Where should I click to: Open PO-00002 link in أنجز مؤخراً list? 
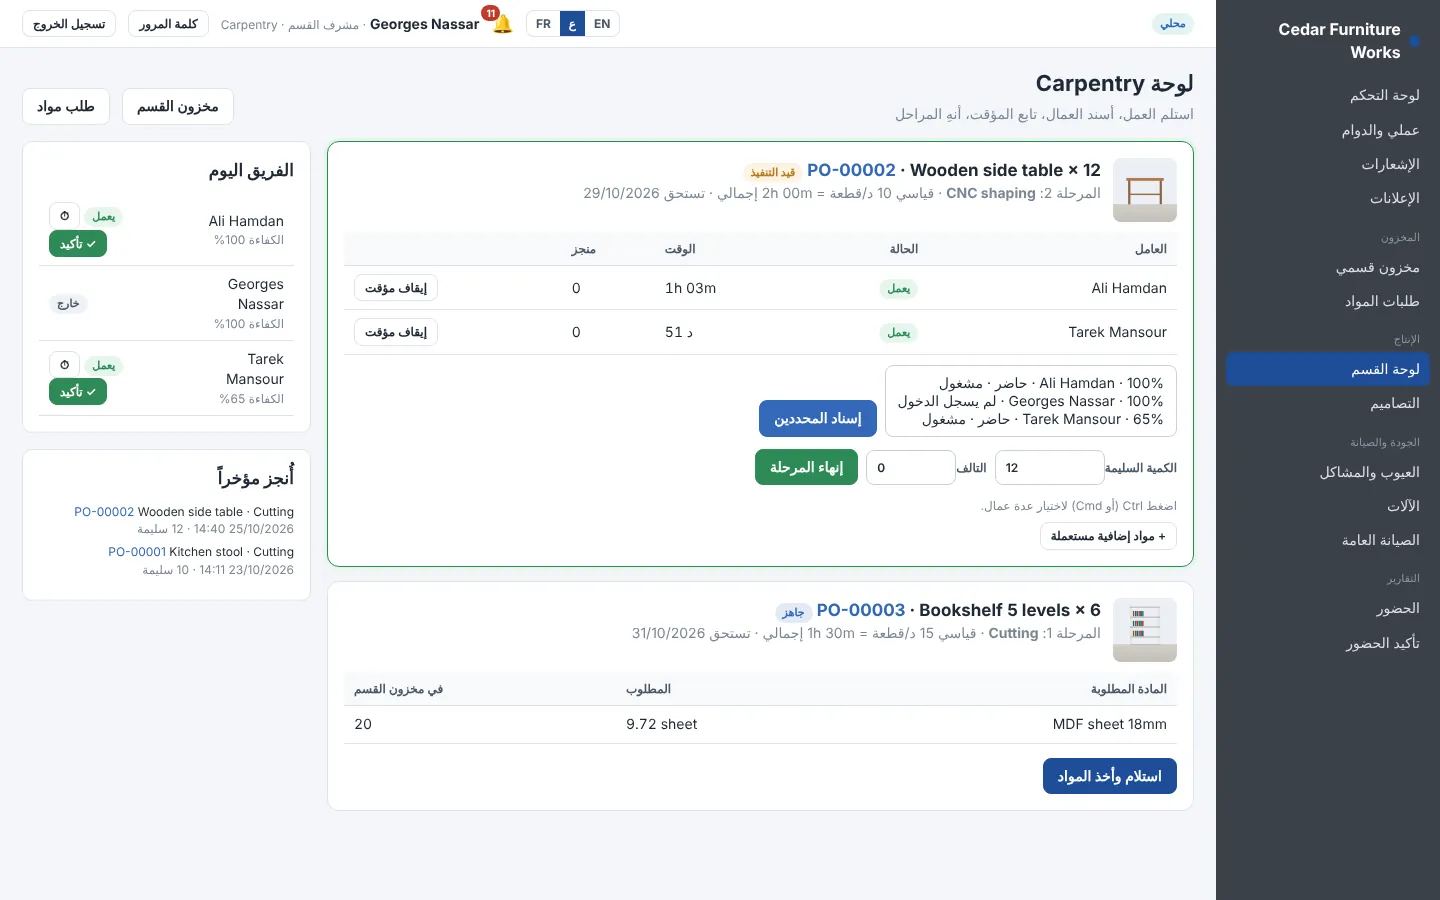104,512
